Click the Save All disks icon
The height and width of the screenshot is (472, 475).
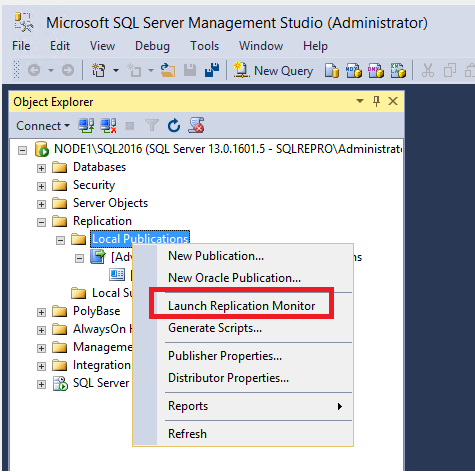pos(212,70)
